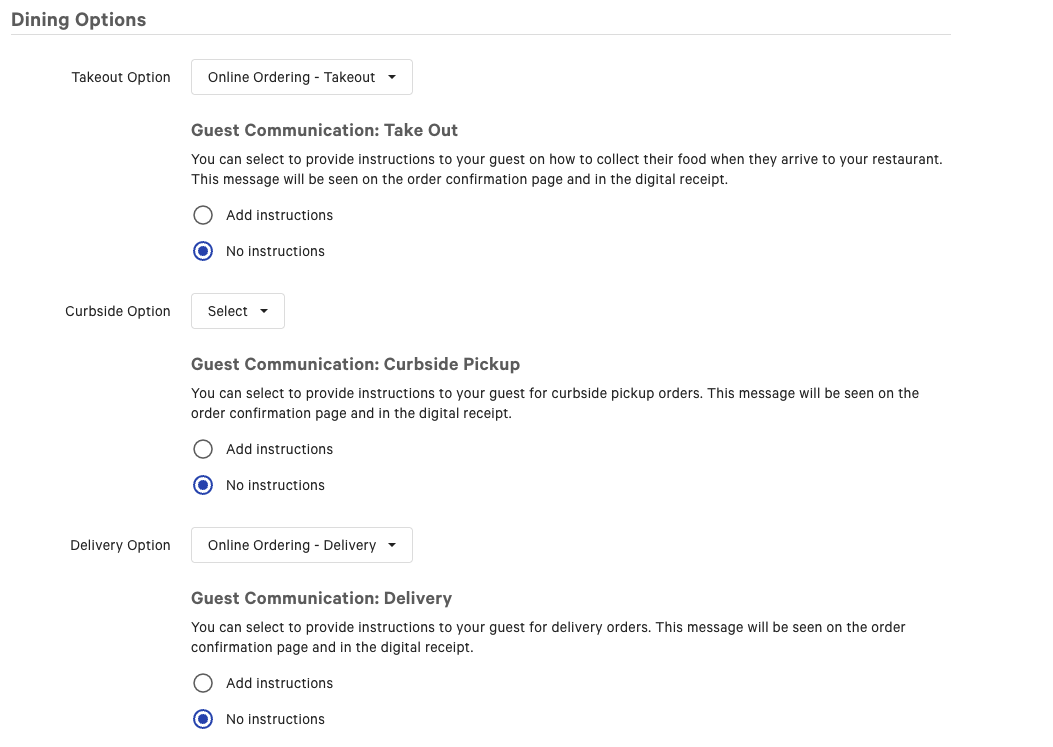Image resolution: width=1053 pixels, height=747 pixels.
Task: Select No instructions for Curbside Pickup
Action: tap(203, 485)
